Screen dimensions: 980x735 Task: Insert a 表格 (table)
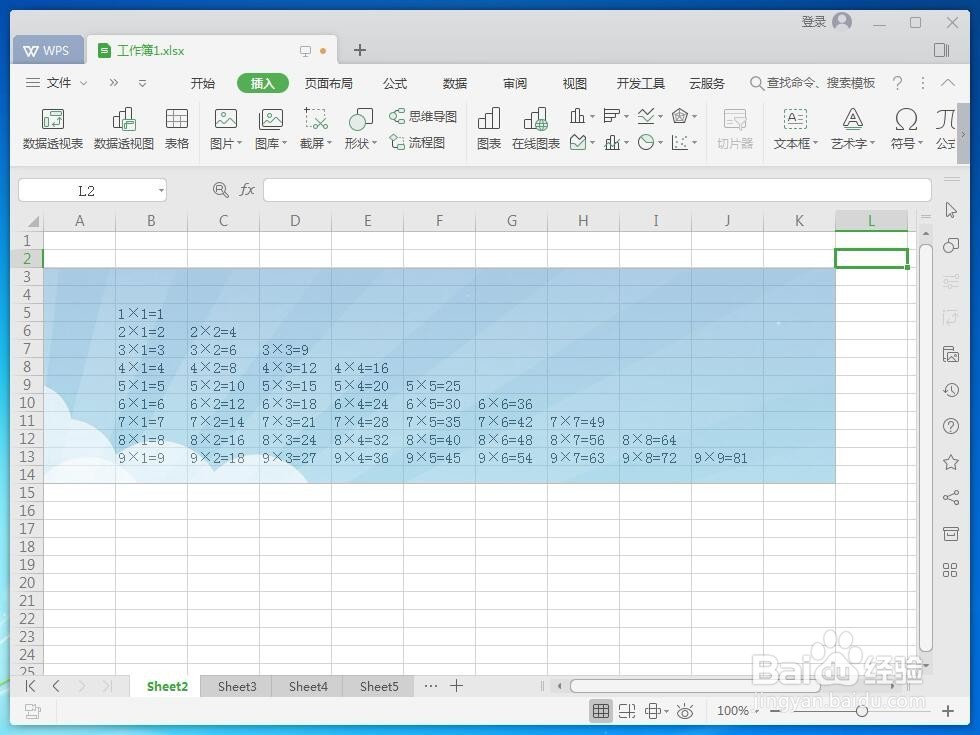[177, 128]
